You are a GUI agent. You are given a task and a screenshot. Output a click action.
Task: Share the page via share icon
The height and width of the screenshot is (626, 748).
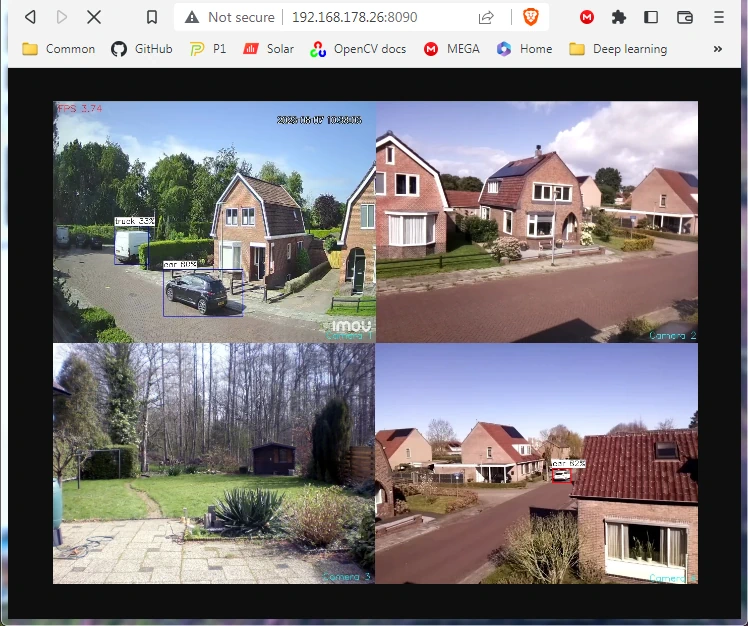pyautogui.click(x=486, y=18)
